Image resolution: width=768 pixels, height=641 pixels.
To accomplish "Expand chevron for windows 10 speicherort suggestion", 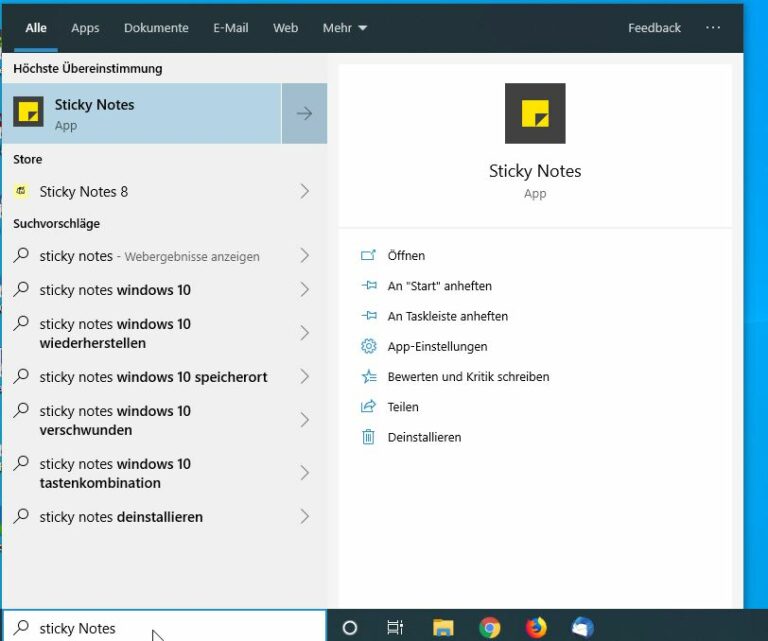I will tap(305, 376).
